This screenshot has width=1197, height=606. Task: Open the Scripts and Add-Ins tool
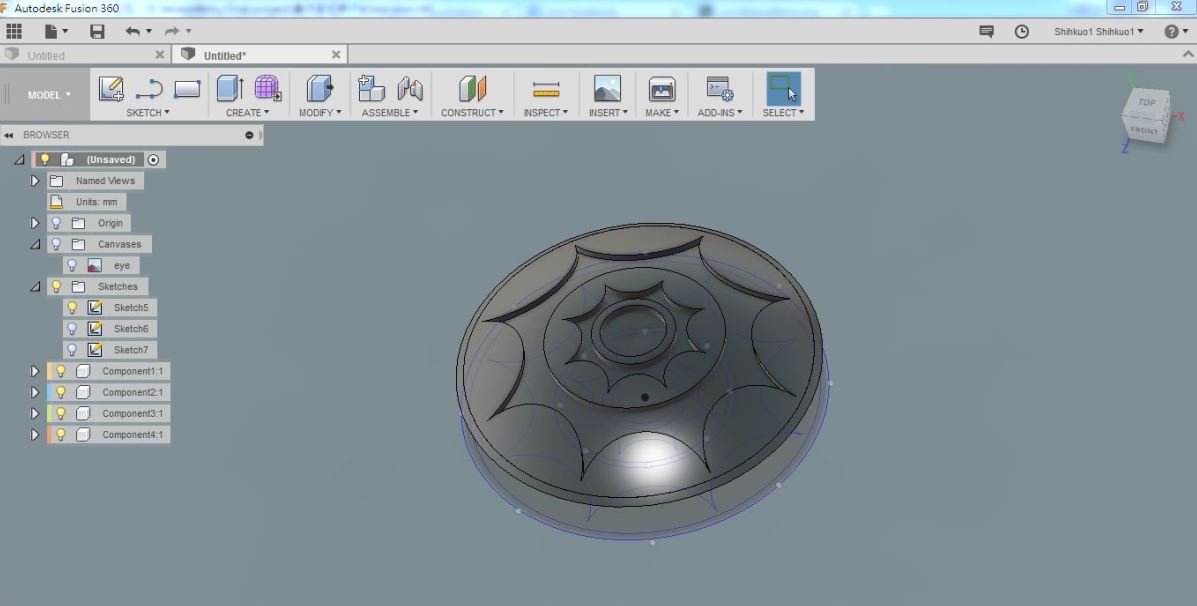(x=719, y=89)
